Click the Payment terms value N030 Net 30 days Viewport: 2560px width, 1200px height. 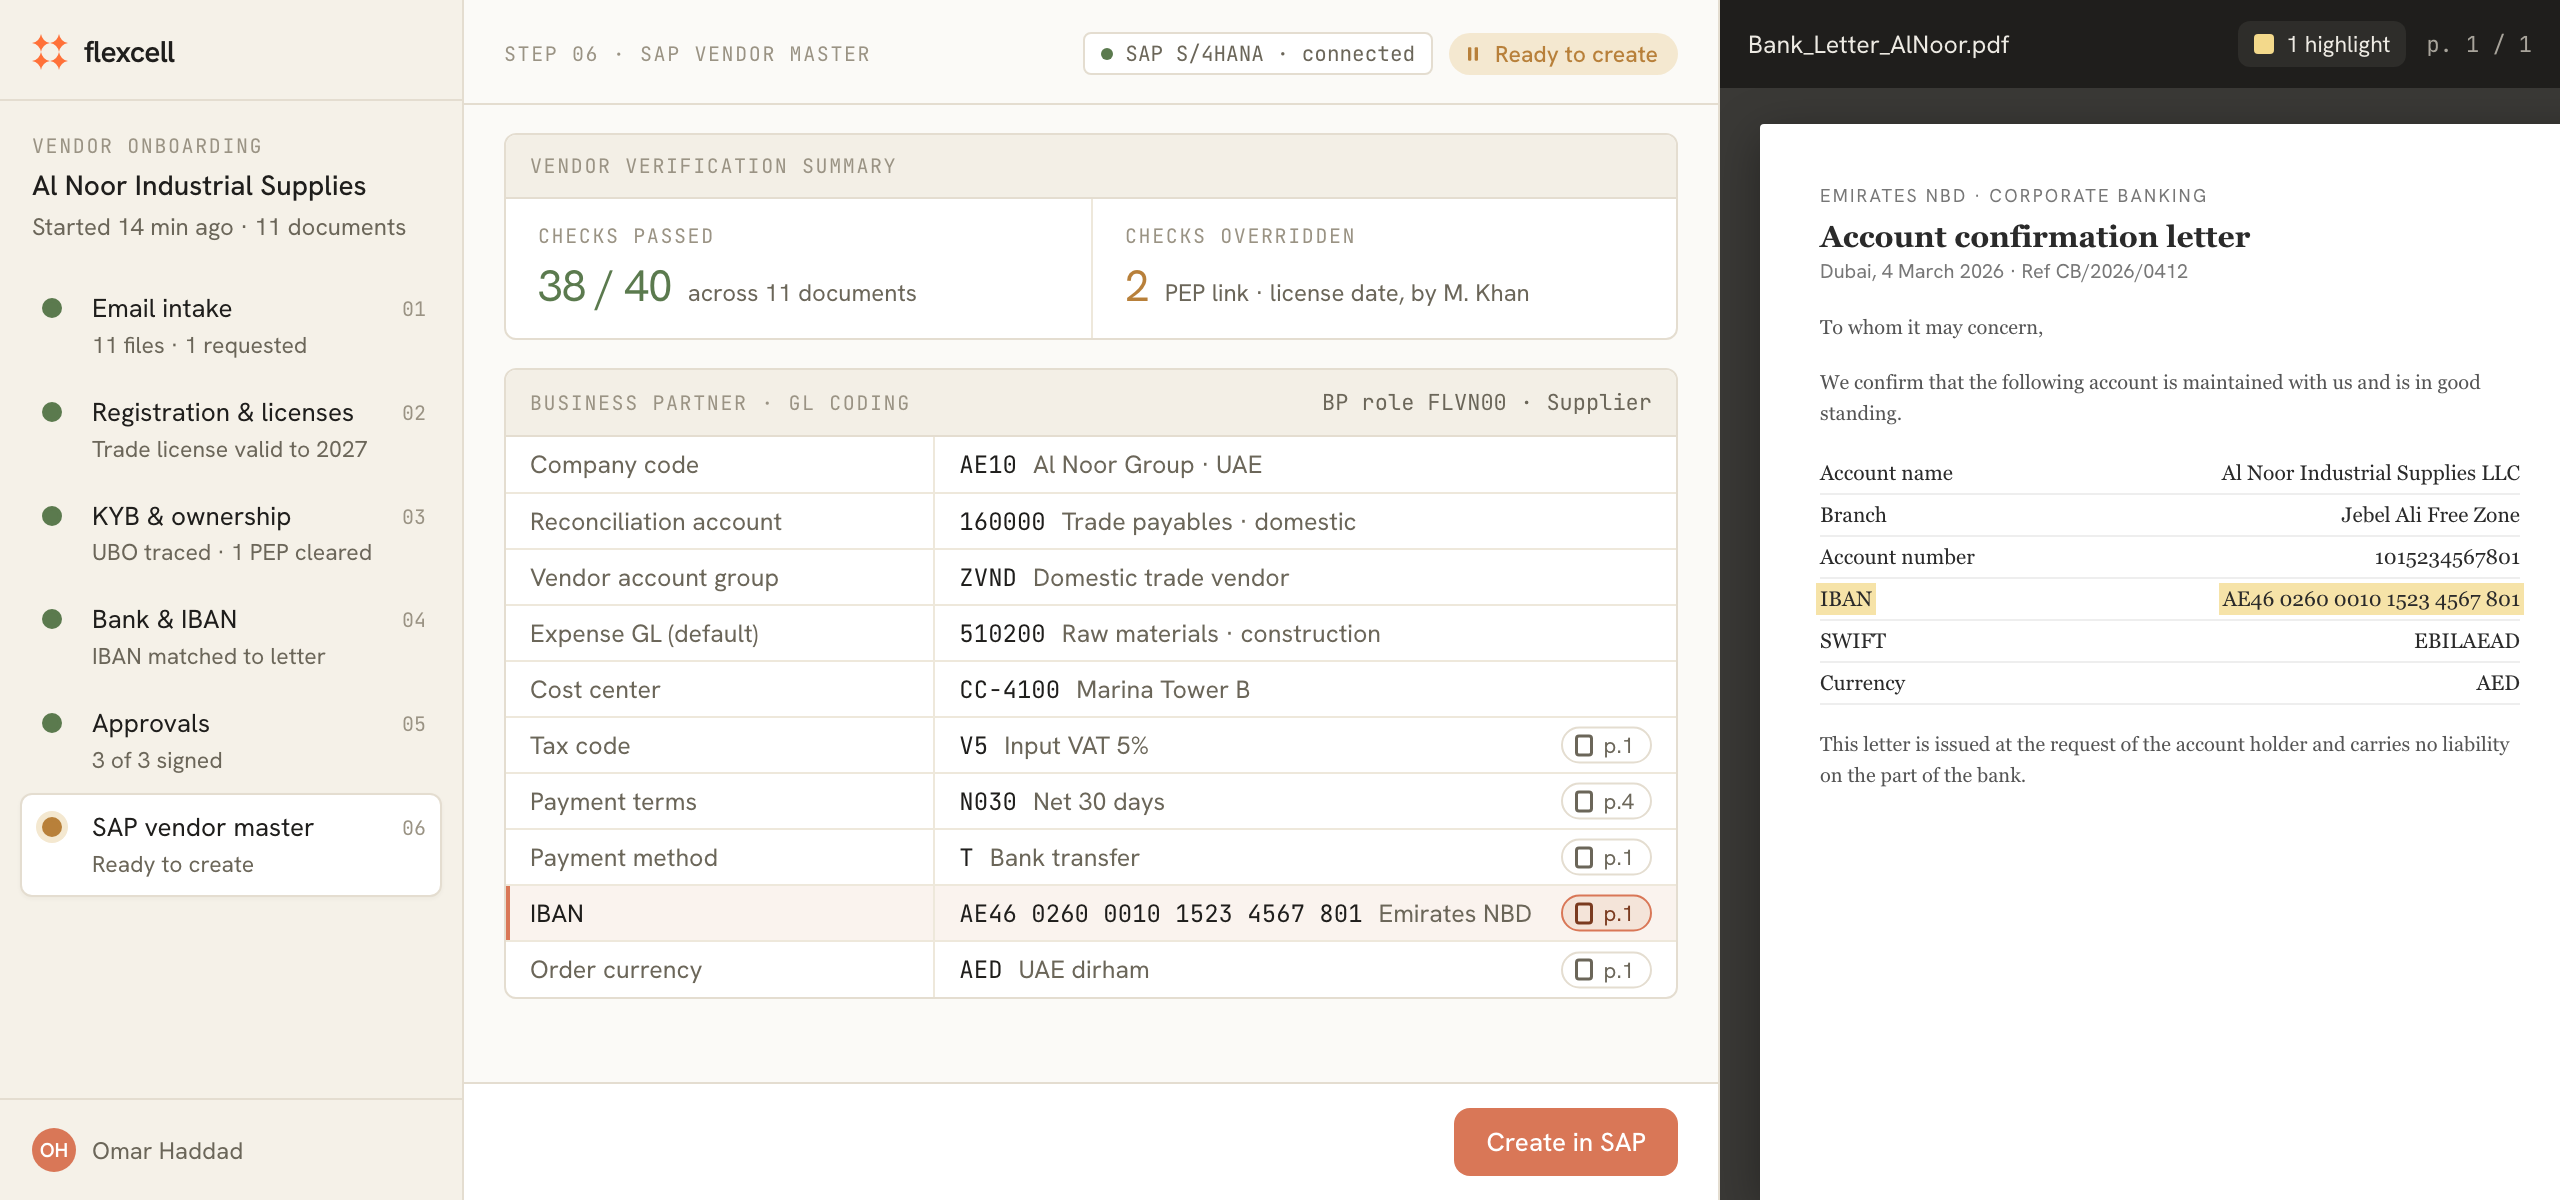[1062, 801]
